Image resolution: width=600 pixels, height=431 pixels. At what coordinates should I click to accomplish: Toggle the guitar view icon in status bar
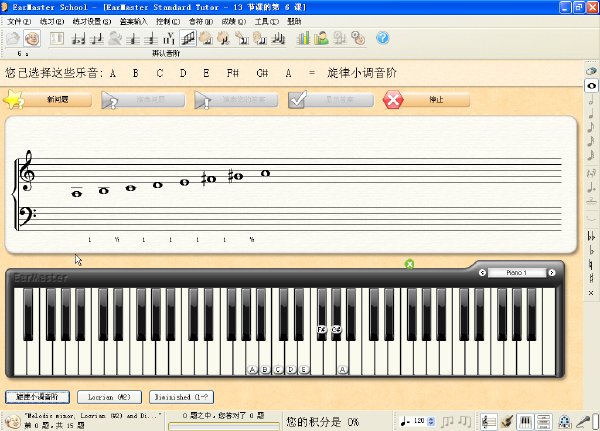coord(507,422)
